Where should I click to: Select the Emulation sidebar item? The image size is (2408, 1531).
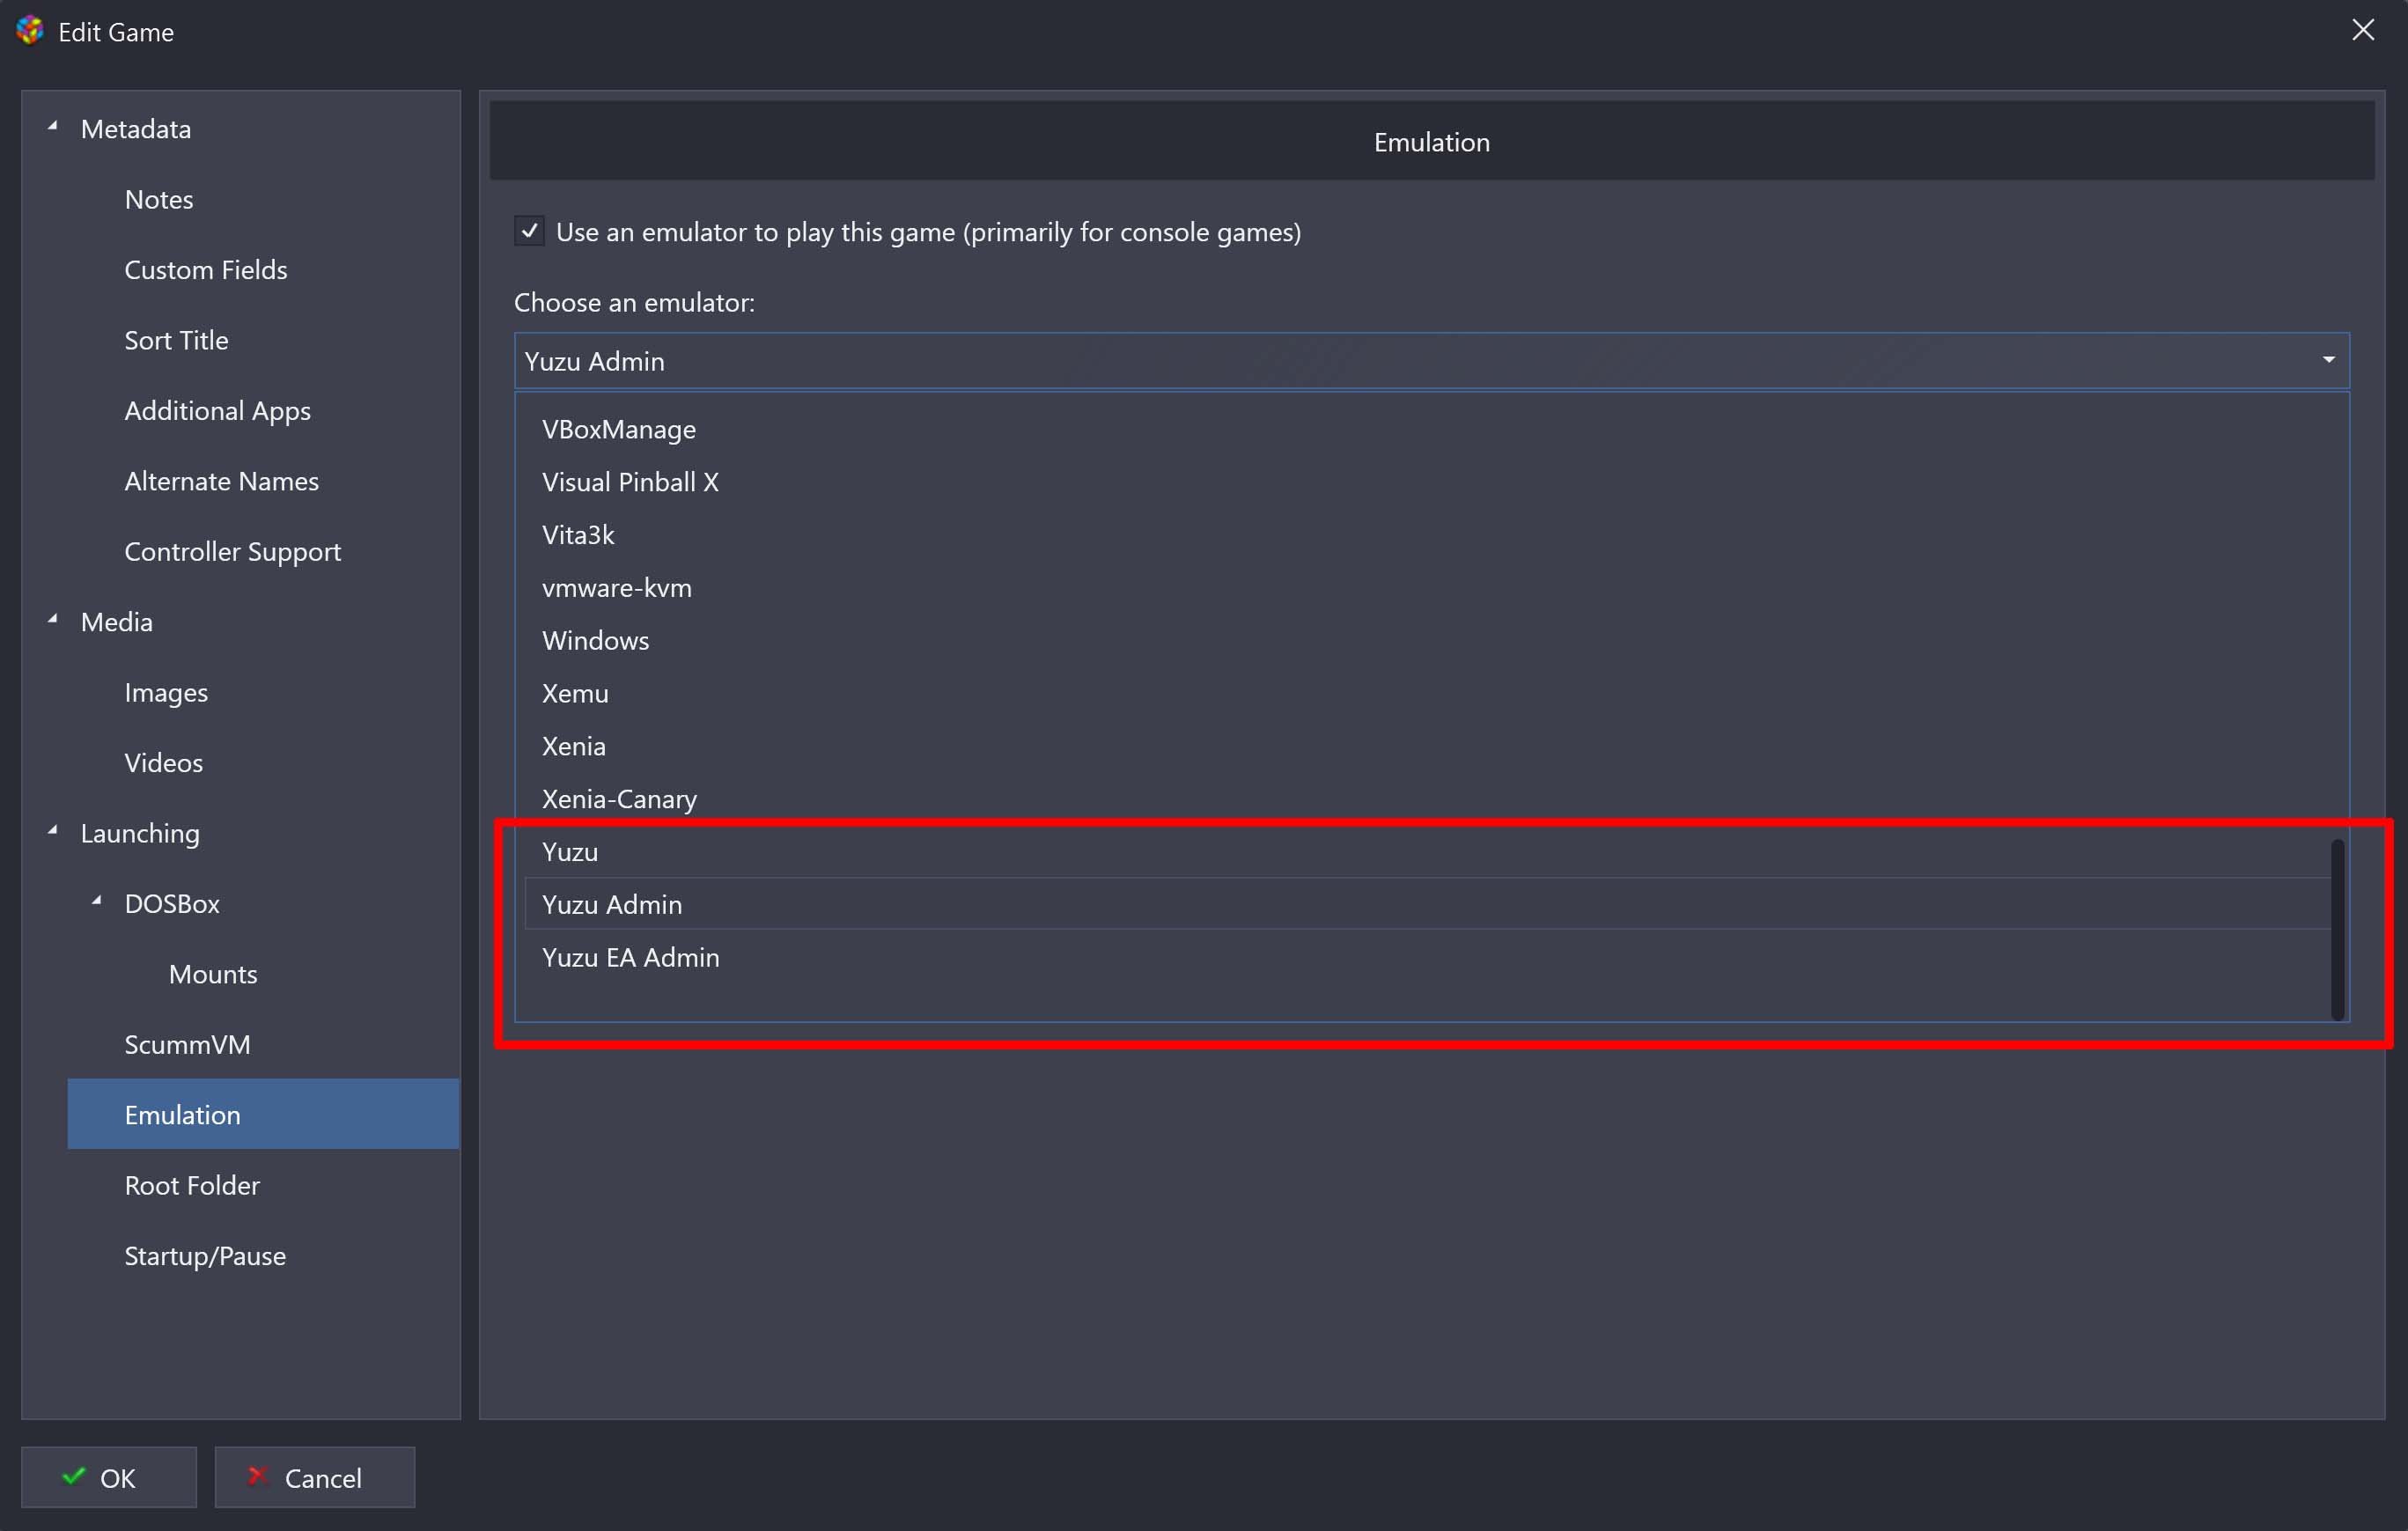pos(263,1114)
